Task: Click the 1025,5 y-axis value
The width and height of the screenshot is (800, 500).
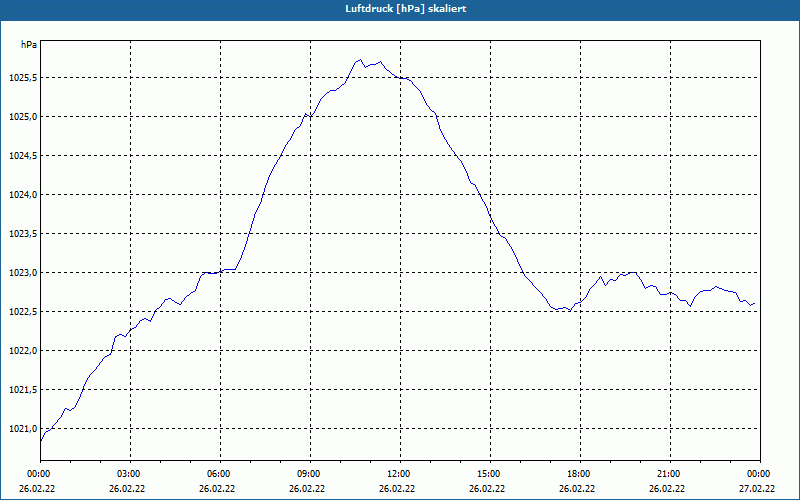Action: pyautogui.click(x=23, y=78)
